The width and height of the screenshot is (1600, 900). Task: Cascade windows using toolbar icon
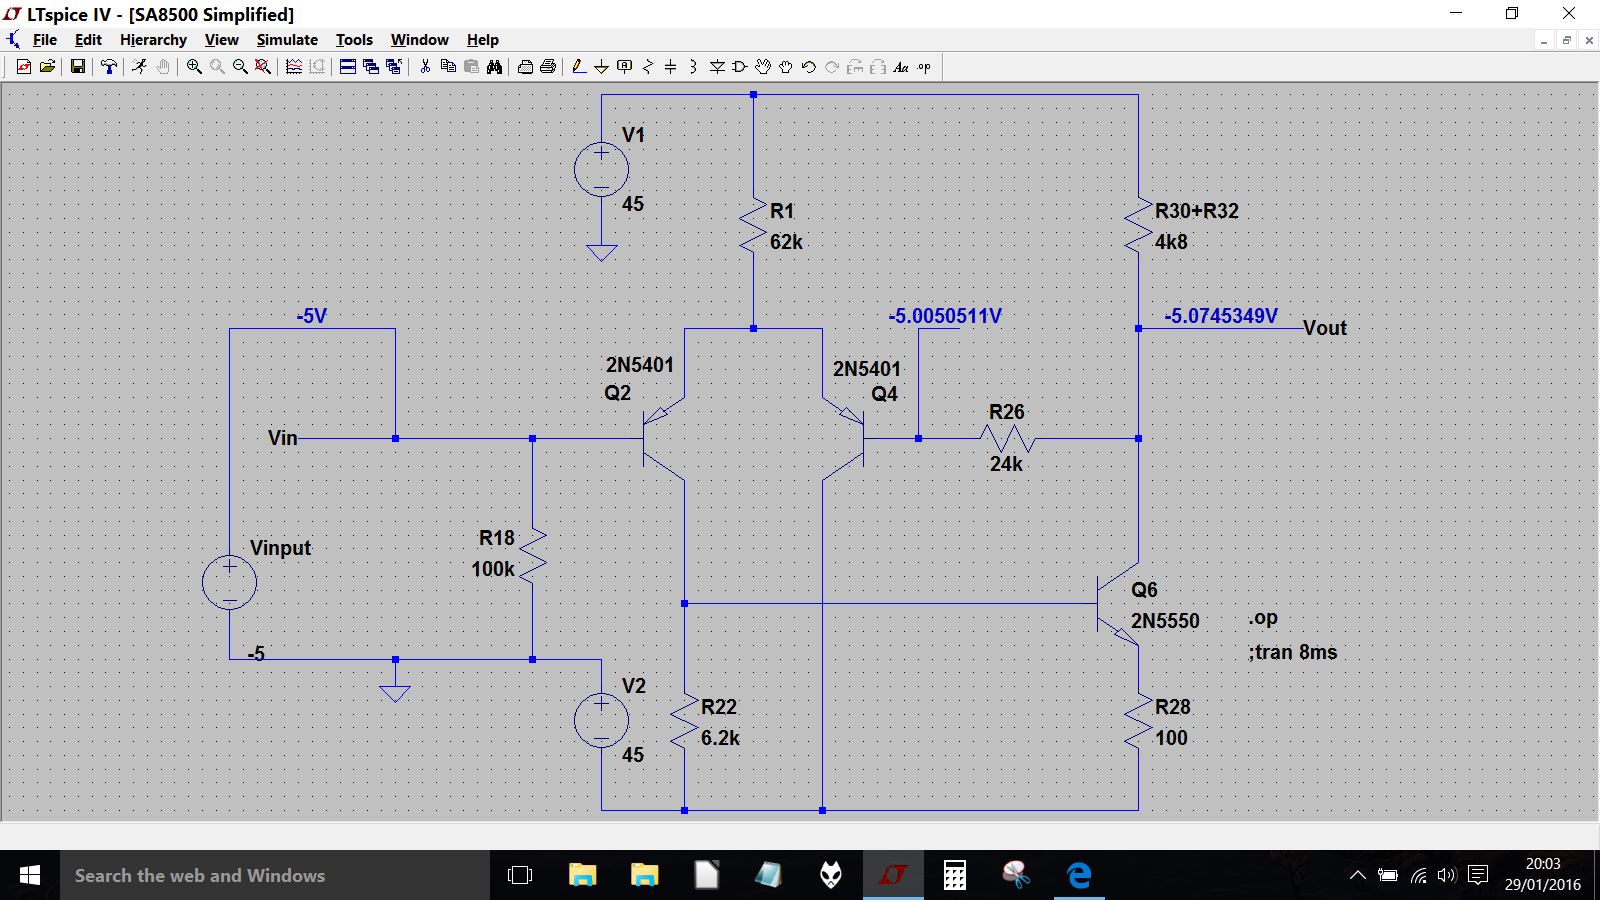click(371, 67)
